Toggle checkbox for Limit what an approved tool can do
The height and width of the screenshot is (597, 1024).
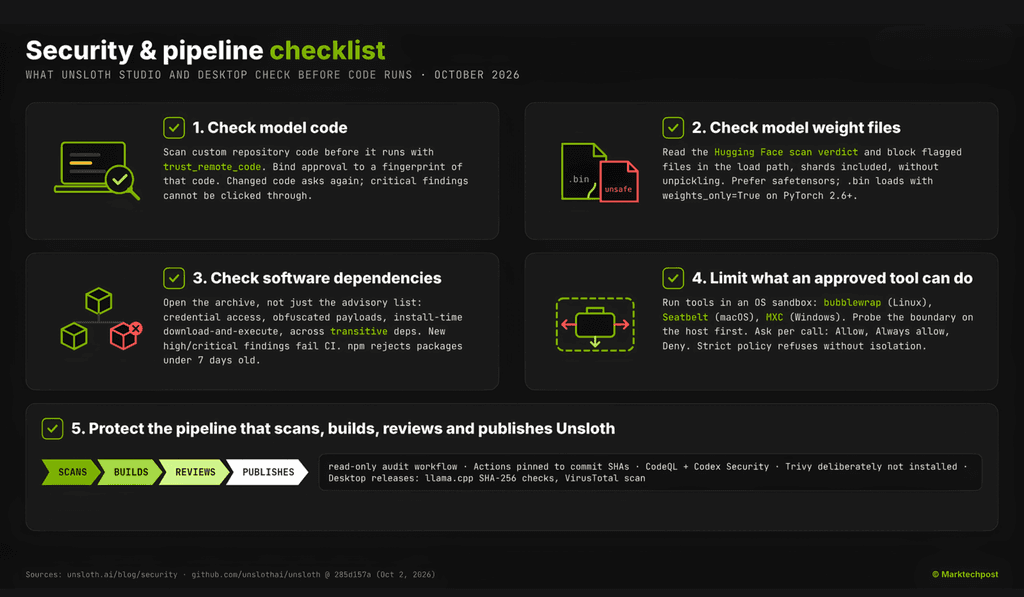pos(673,278)
